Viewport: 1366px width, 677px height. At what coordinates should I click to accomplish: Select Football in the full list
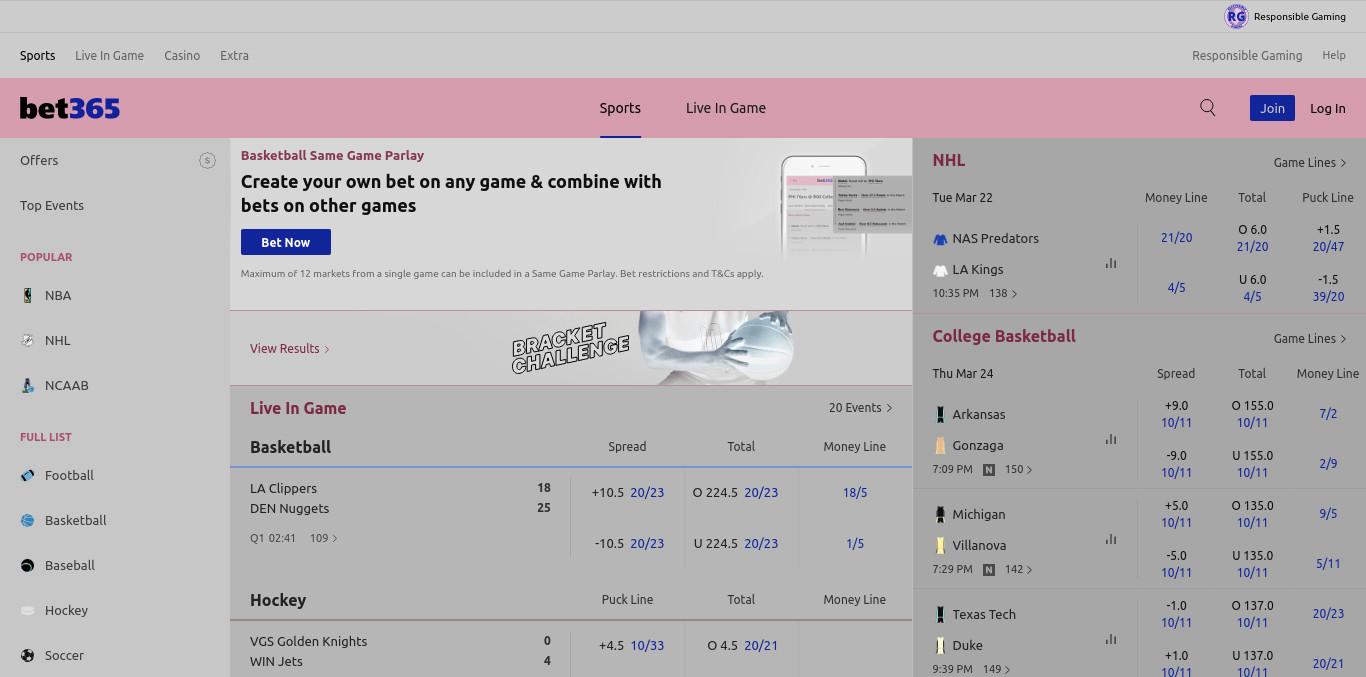point(69,475)
